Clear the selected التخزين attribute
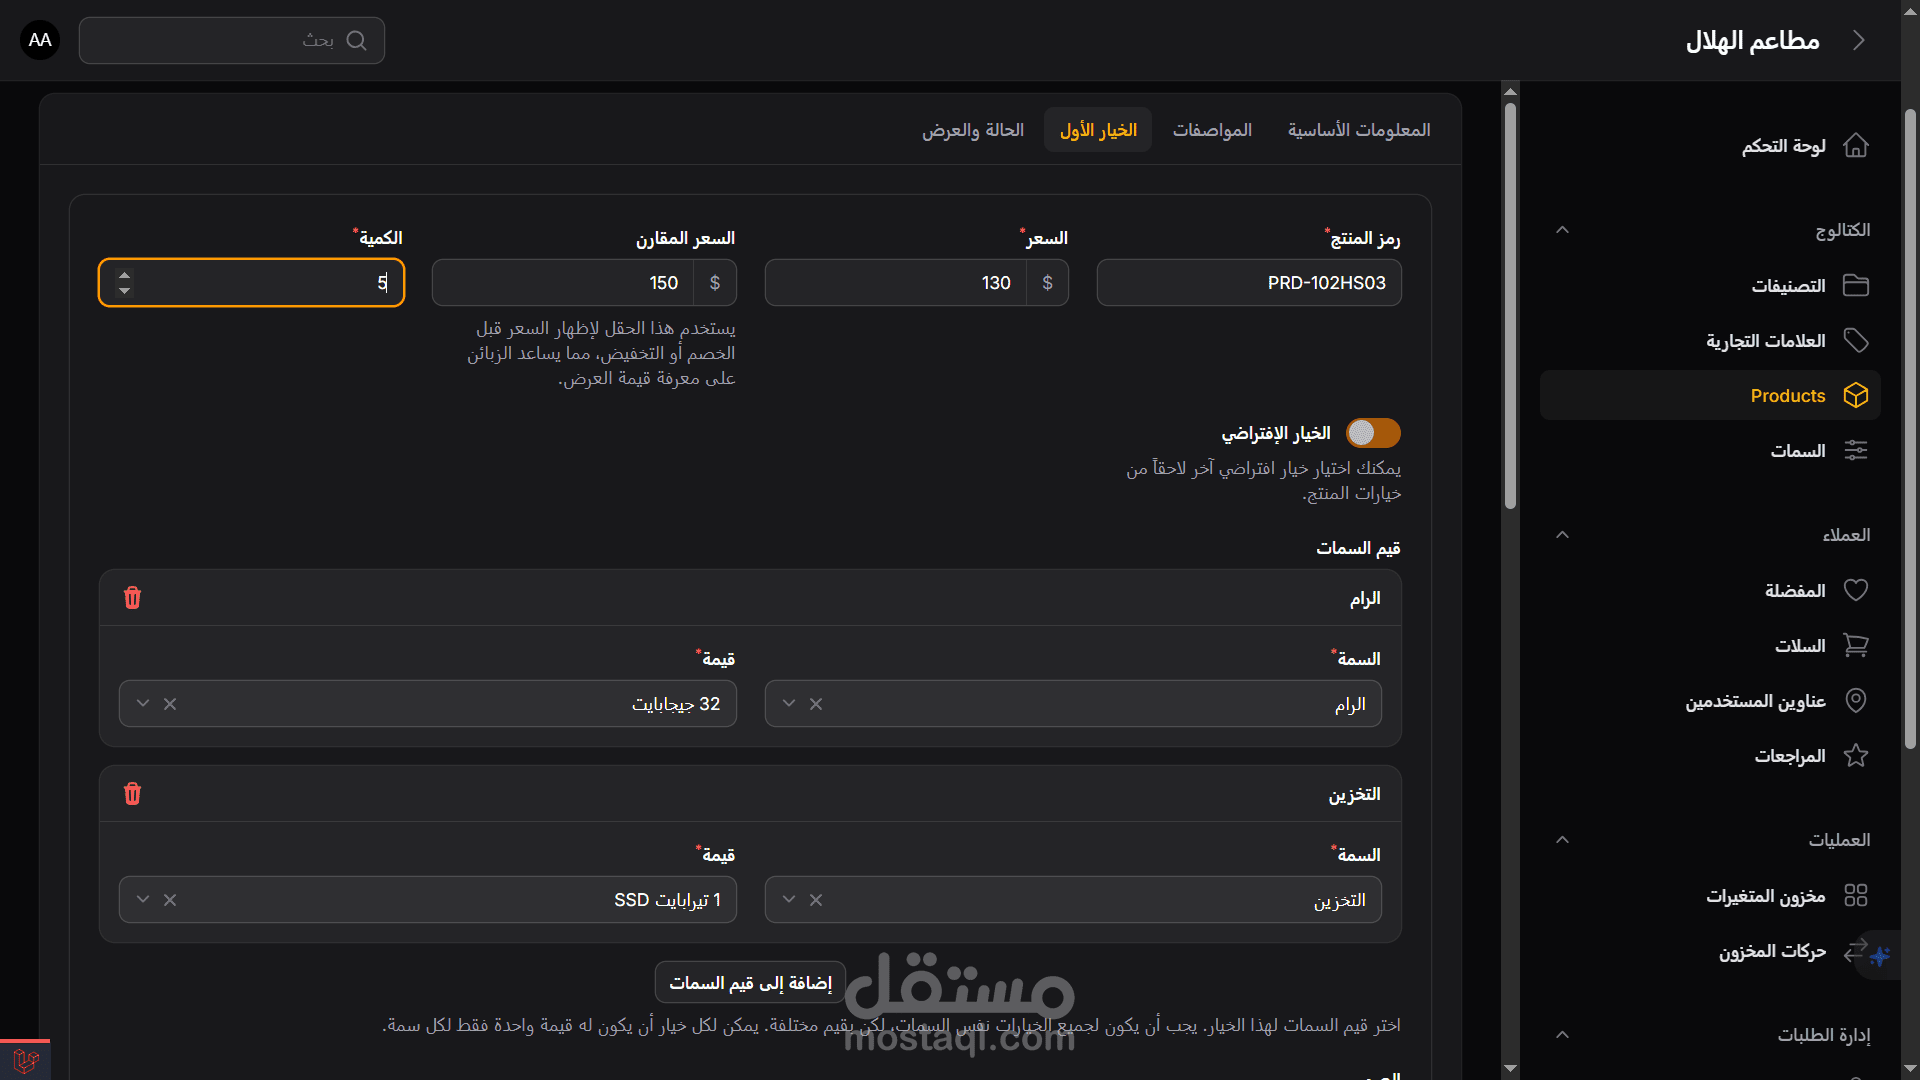 816,900
